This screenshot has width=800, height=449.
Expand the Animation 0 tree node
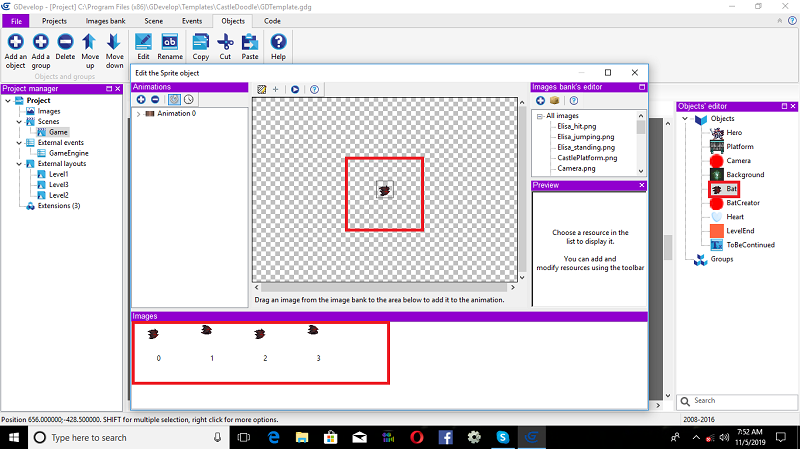(x=138, y=114)
